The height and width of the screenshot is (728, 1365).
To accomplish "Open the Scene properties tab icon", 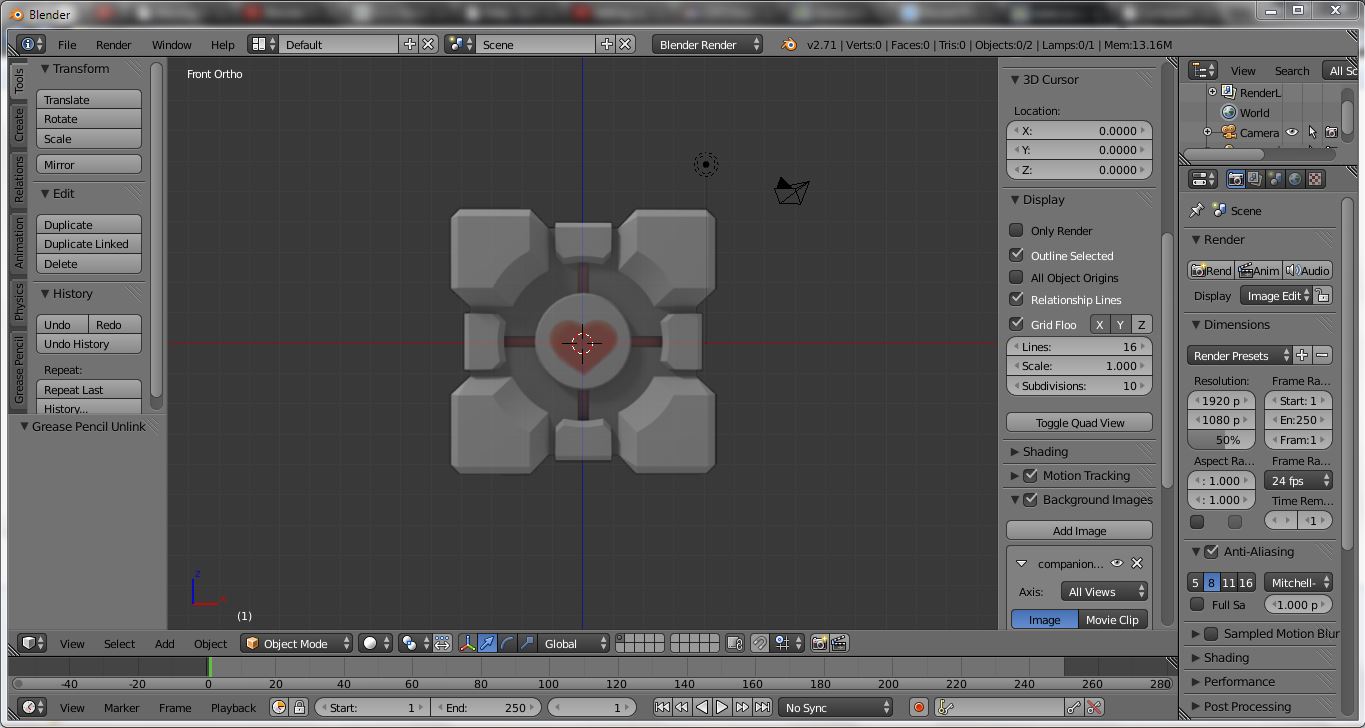I will (x=1275, y=179).
